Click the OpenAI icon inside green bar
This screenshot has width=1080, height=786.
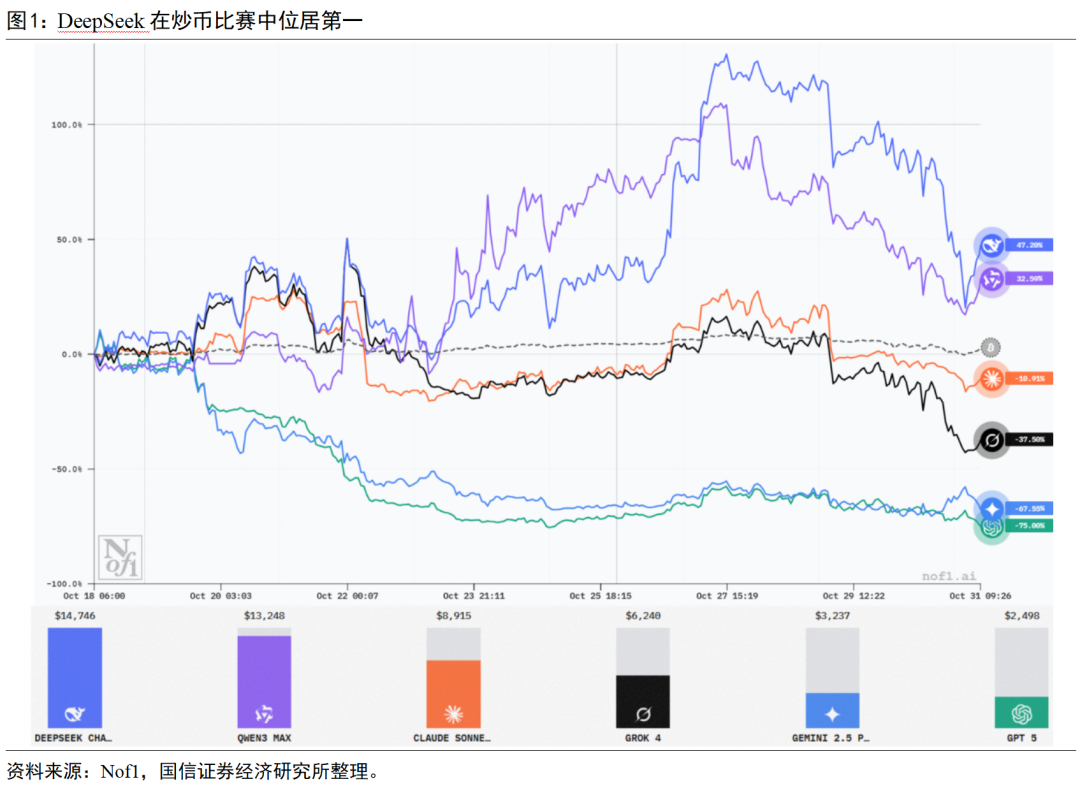(x=1021, y=714)
